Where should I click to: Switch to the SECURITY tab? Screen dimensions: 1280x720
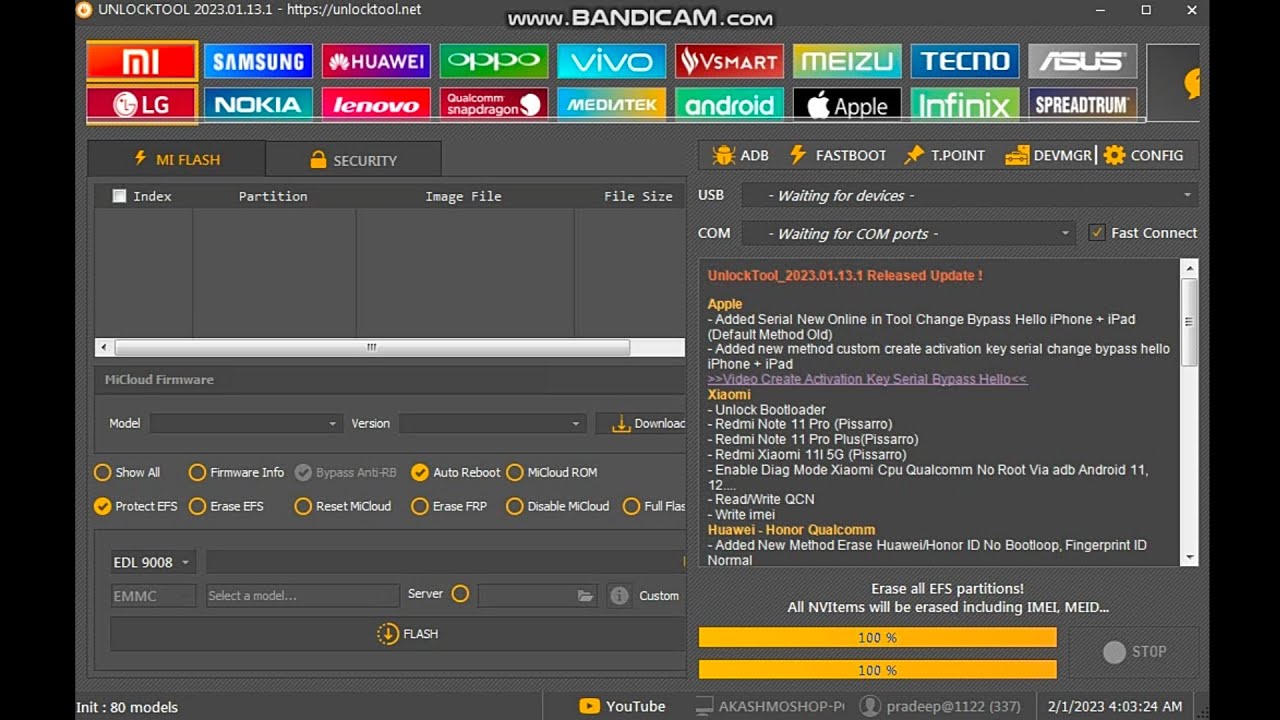pyautogui.click(x=353, y=159)
